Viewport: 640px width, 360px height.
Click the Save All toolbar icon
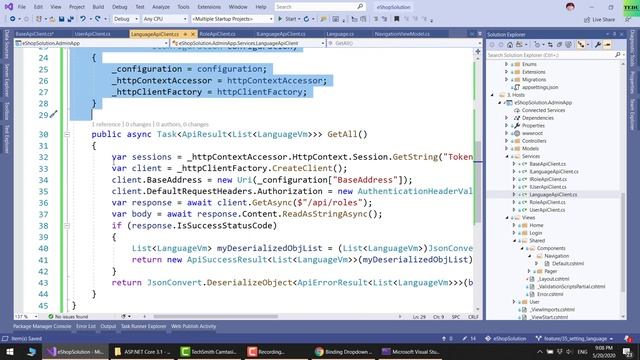71,19
